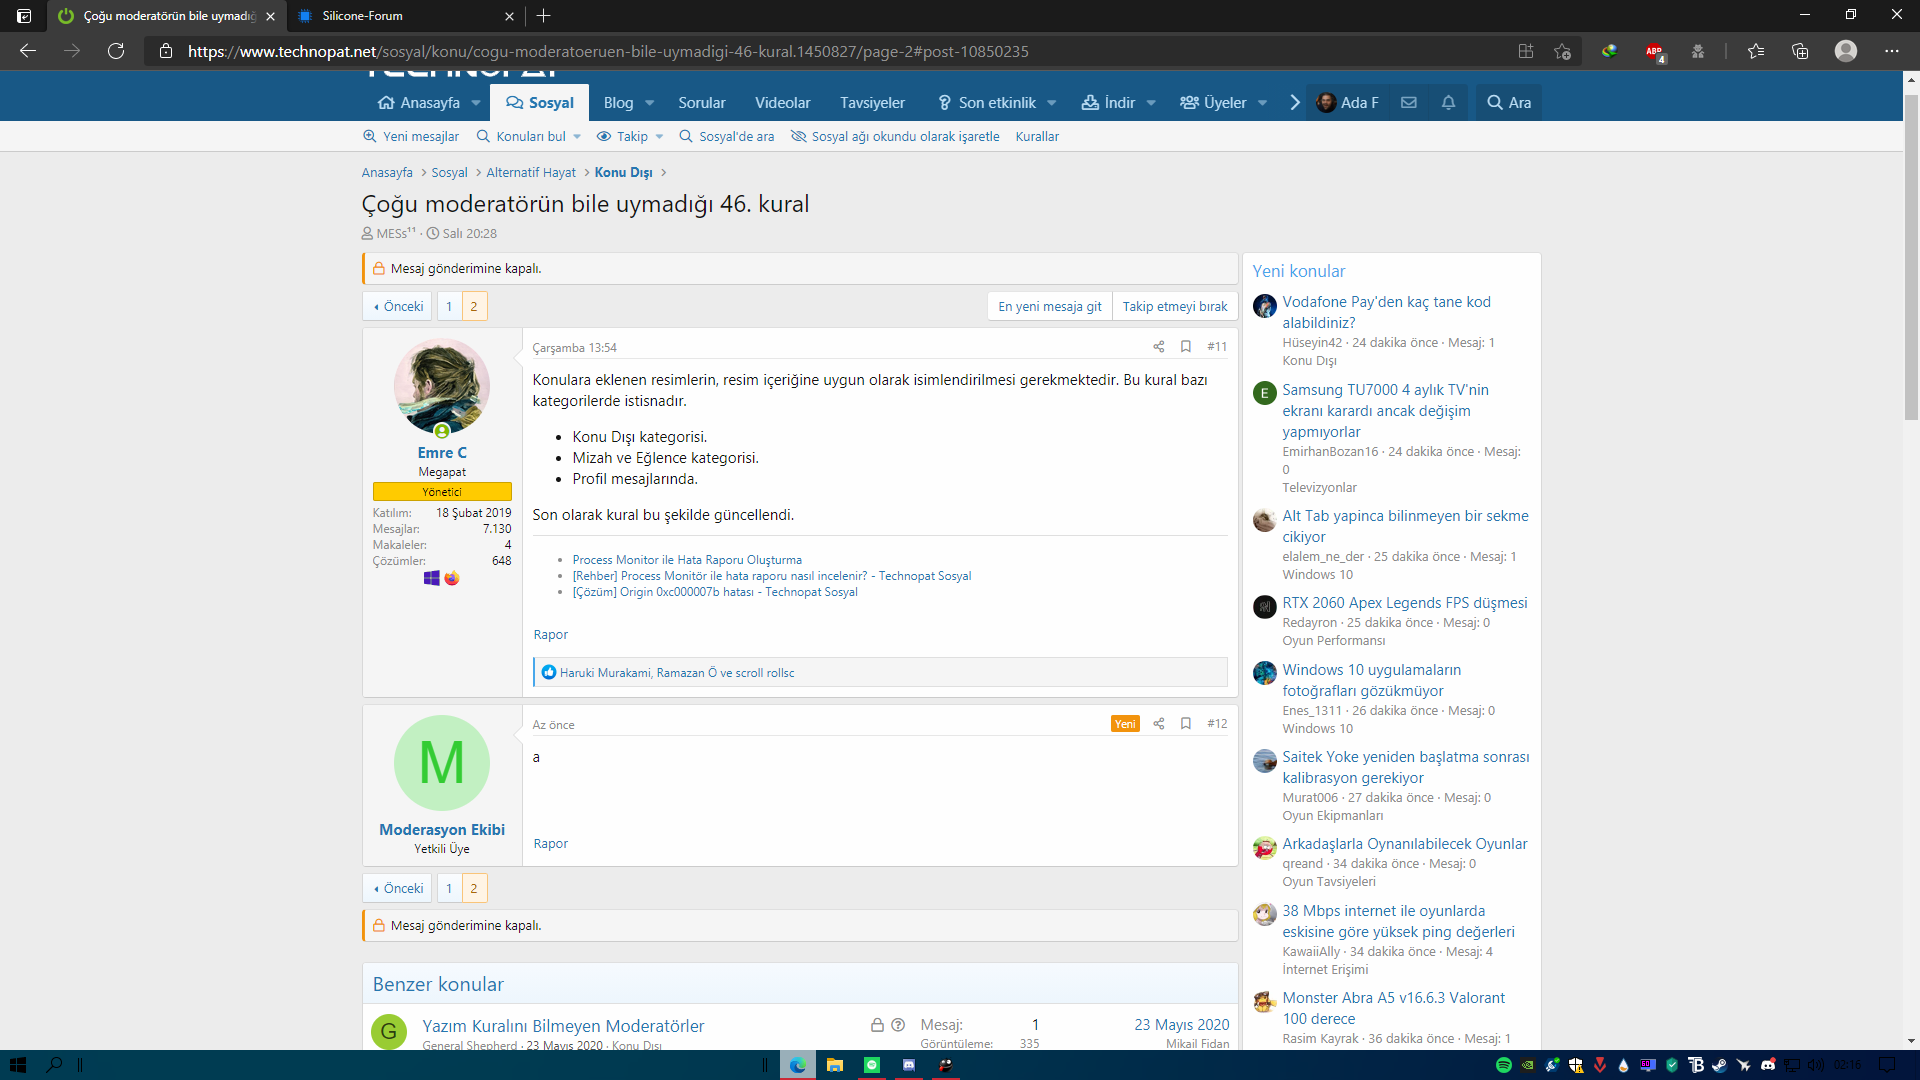This screenshot has width=1920, height=1080.
Task: Expand the Son etkinlik dropdown arrow
Action: point(1052,103)
